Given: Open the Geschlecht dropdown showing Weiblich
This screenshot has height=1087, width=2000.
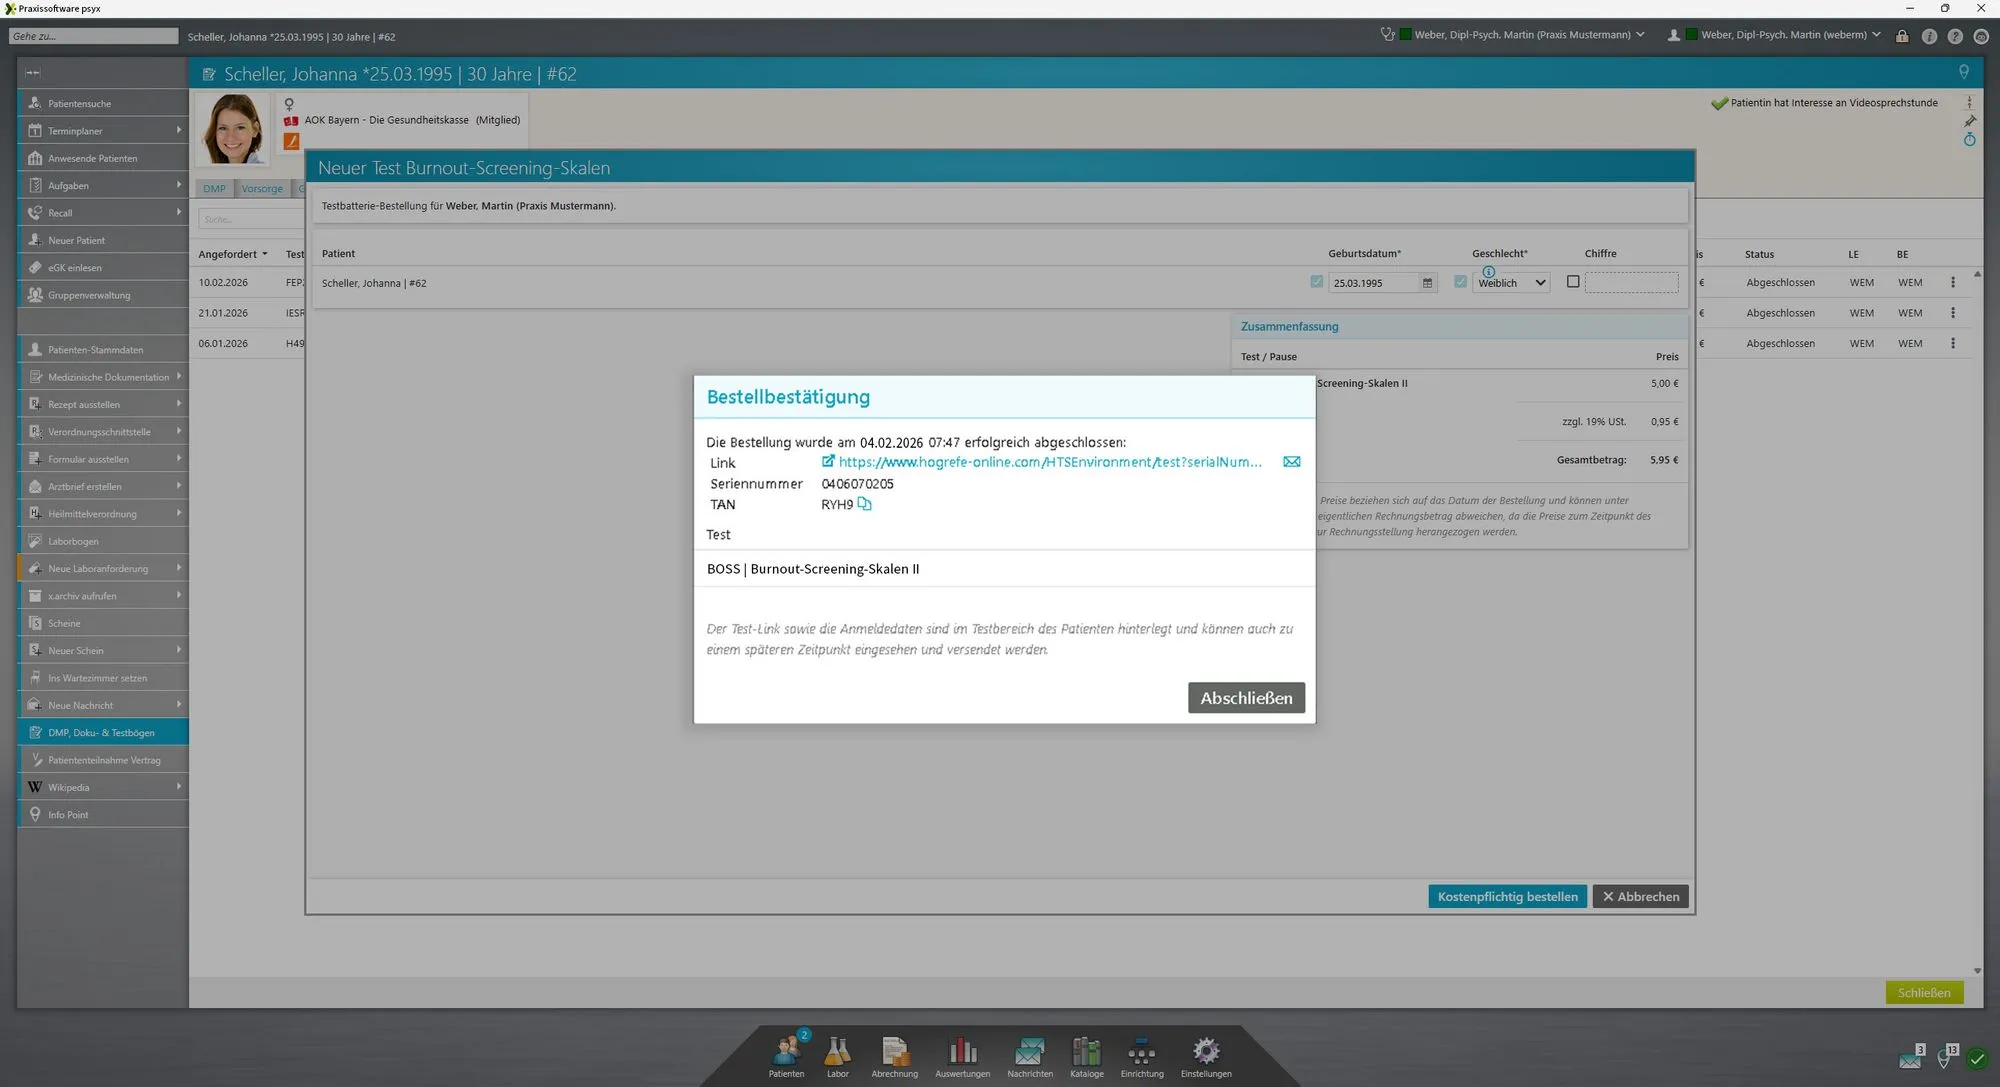Looking at the screenshot, I should [x=1512, y=283].
